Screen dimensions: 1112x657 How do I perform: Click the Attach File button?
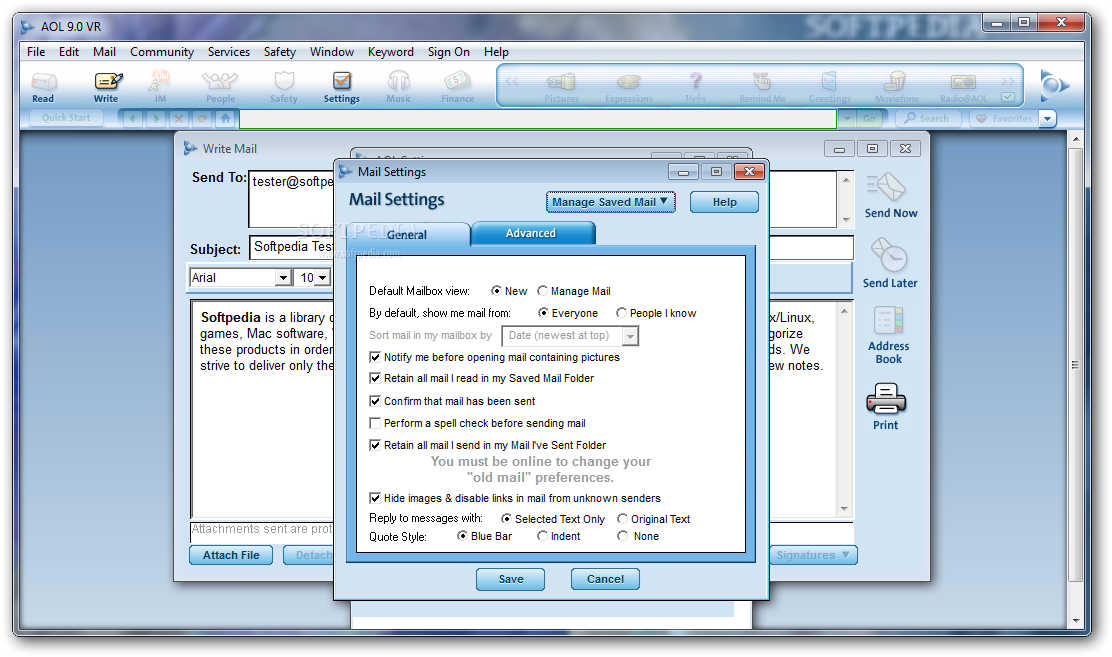pos(231,555)
